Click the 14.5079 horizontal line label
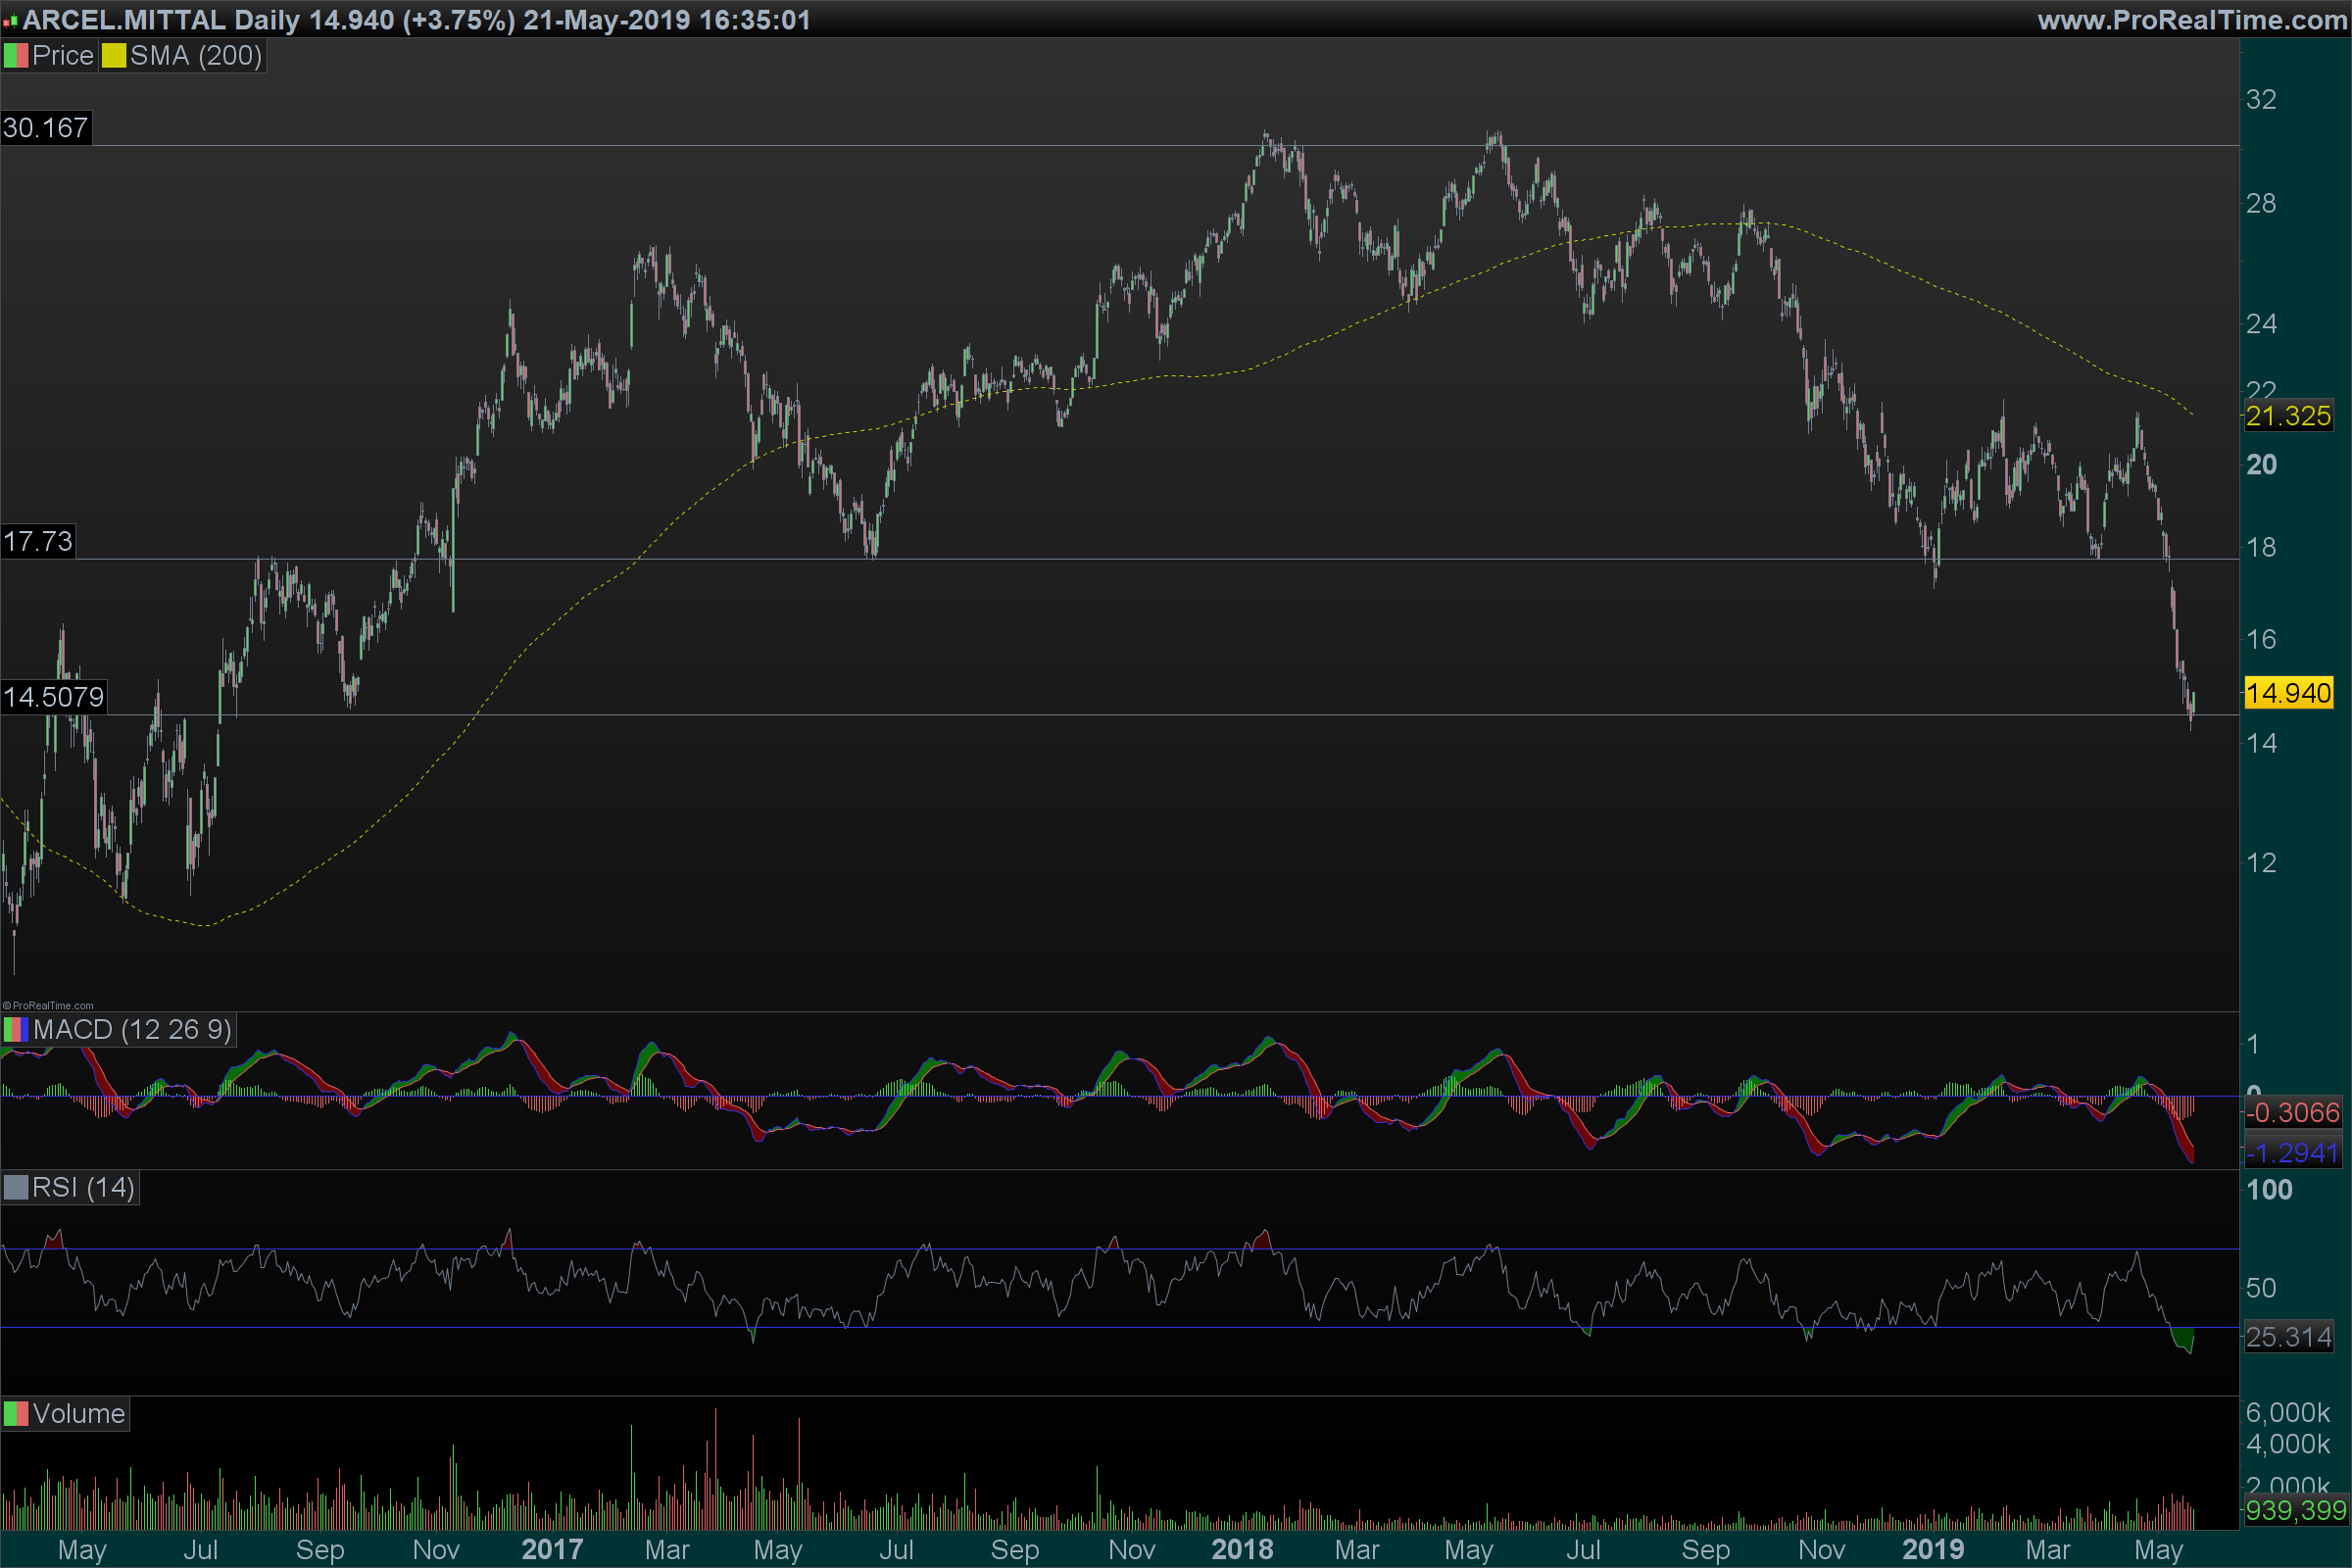2352x1568 pixels. point(52,697)
